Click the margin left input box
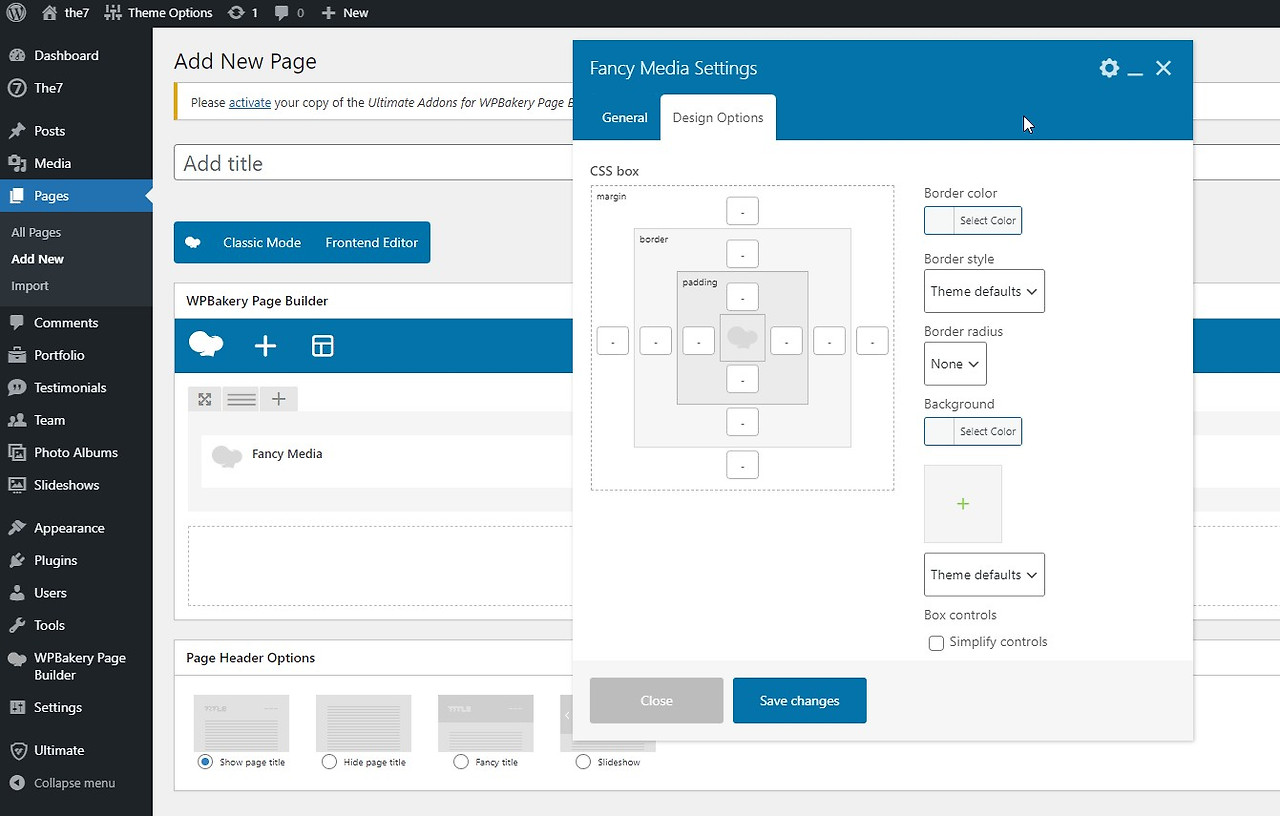 point(613,341)
